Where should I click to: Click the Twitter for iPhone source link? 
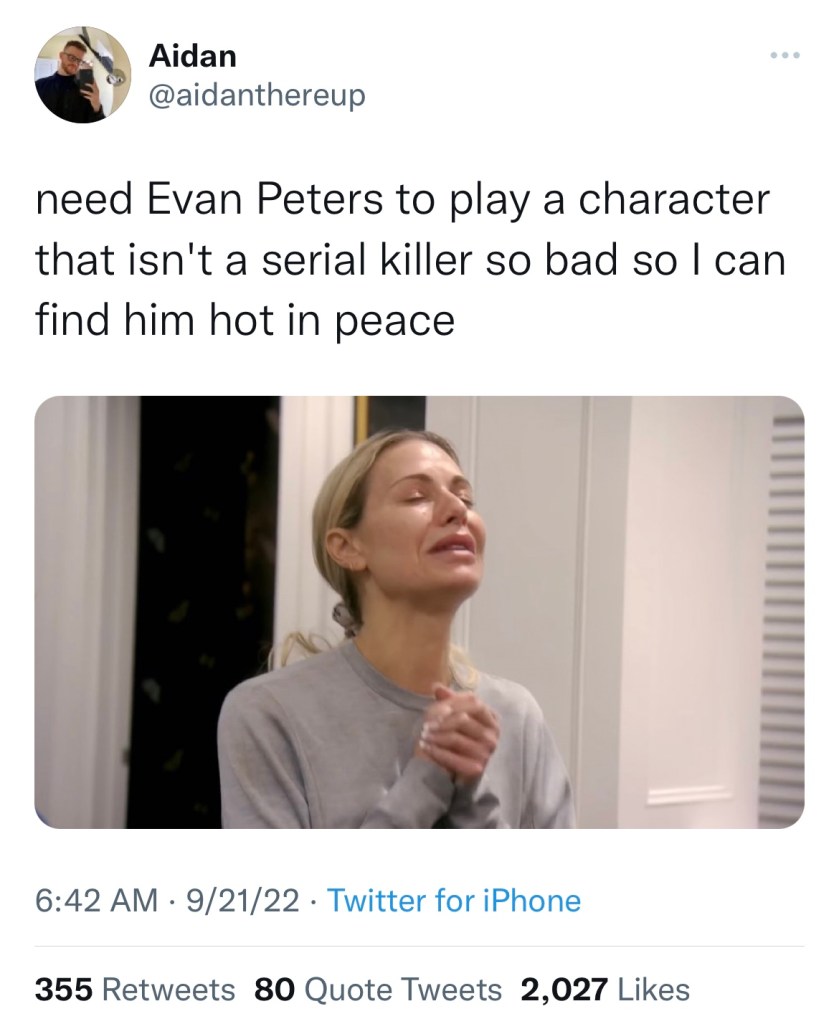pos(453,900)
